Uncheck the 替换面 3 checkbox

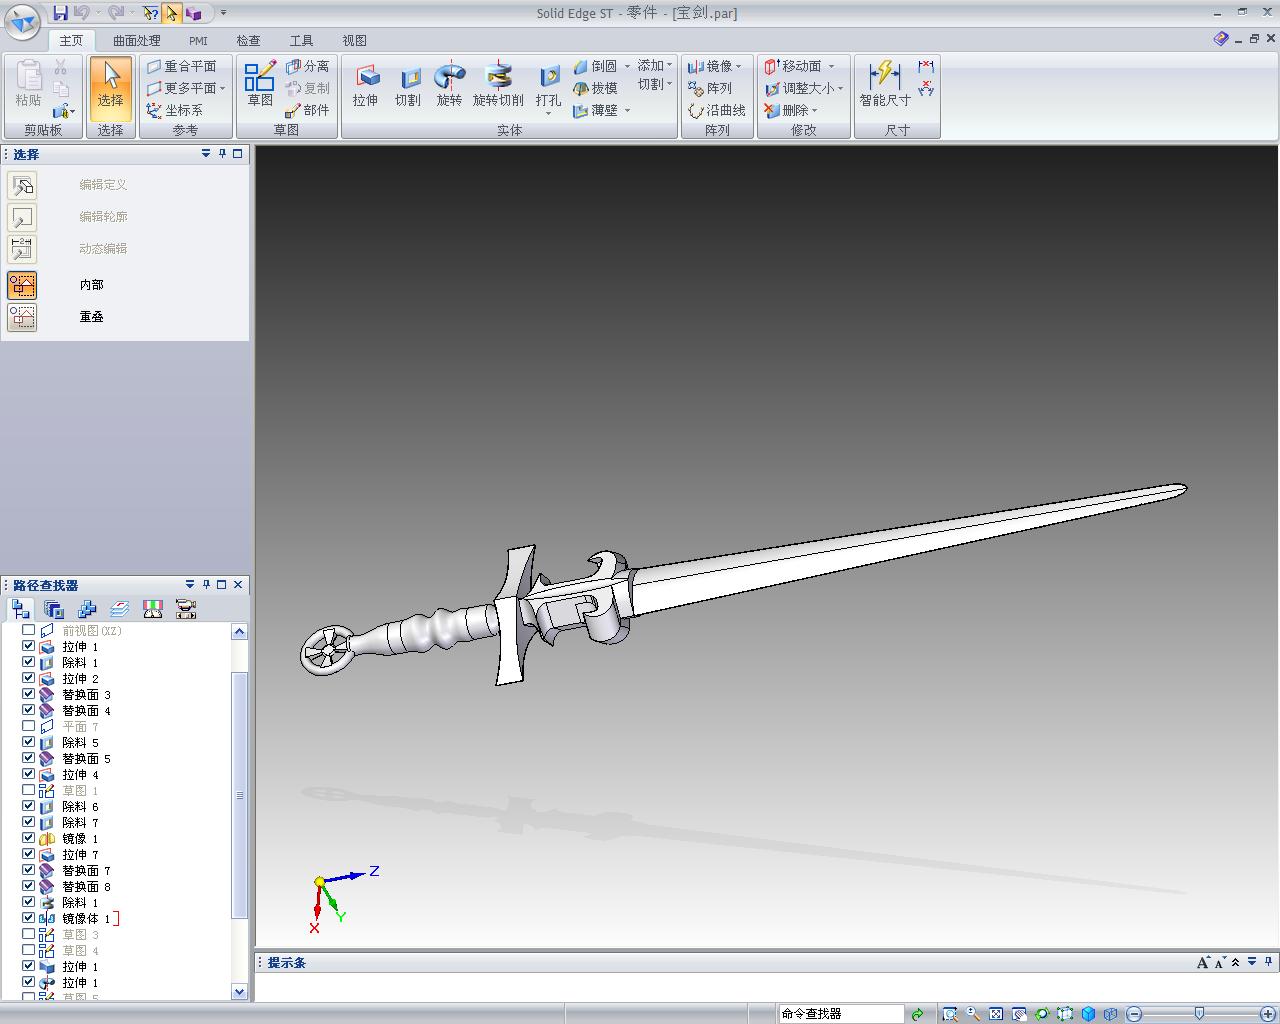(x=29, y=694)
